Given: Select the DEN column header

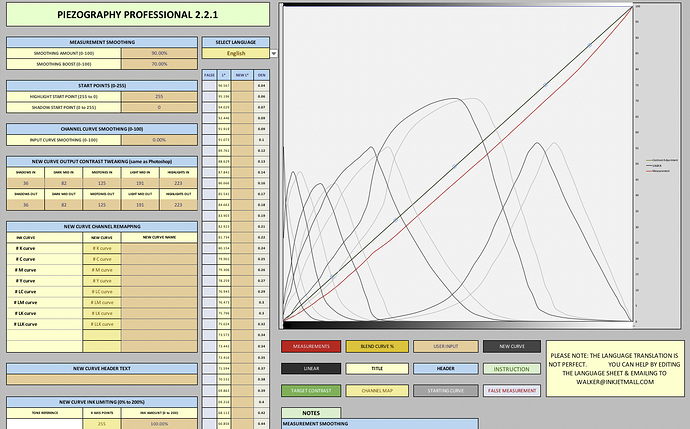Looking at the screenshot, I should 262,75.
